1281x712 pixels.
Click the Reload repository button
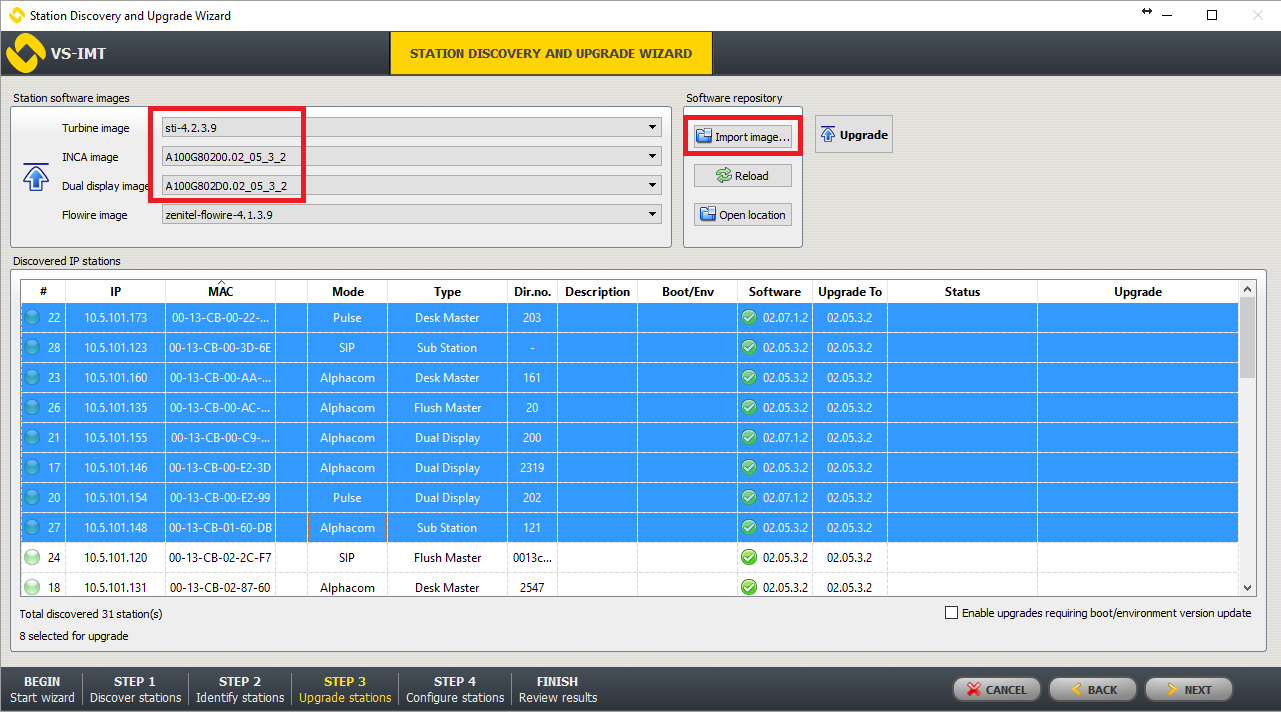(743, 176)
